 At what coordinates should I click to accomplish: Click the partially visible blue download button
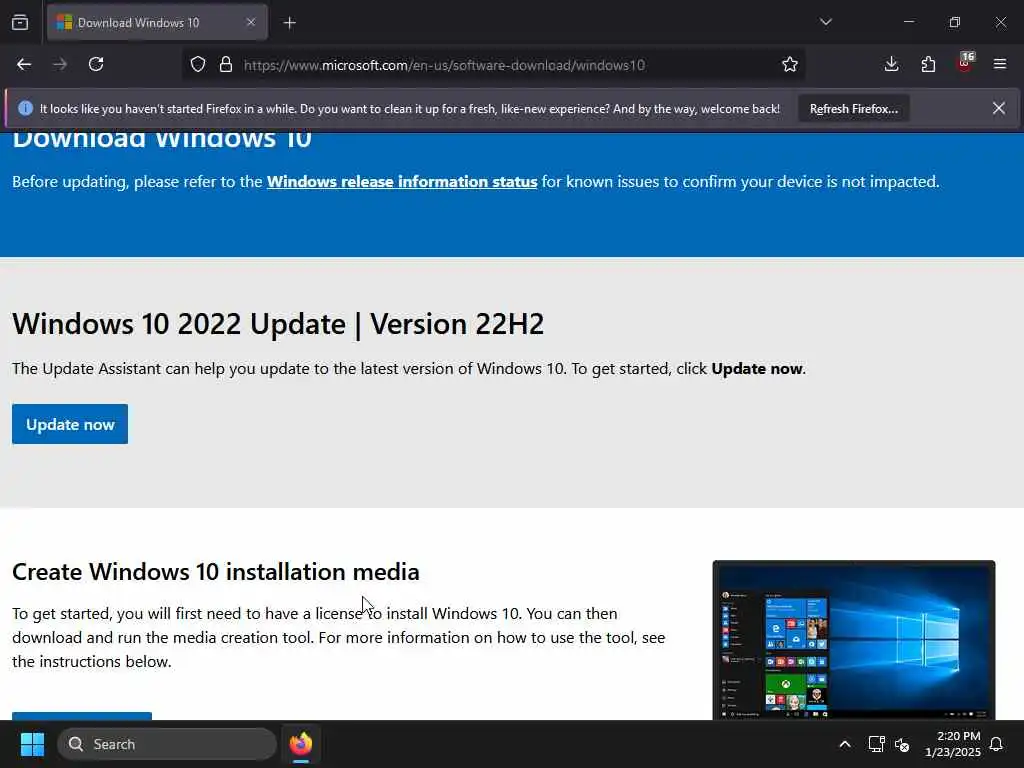[82, 716]
